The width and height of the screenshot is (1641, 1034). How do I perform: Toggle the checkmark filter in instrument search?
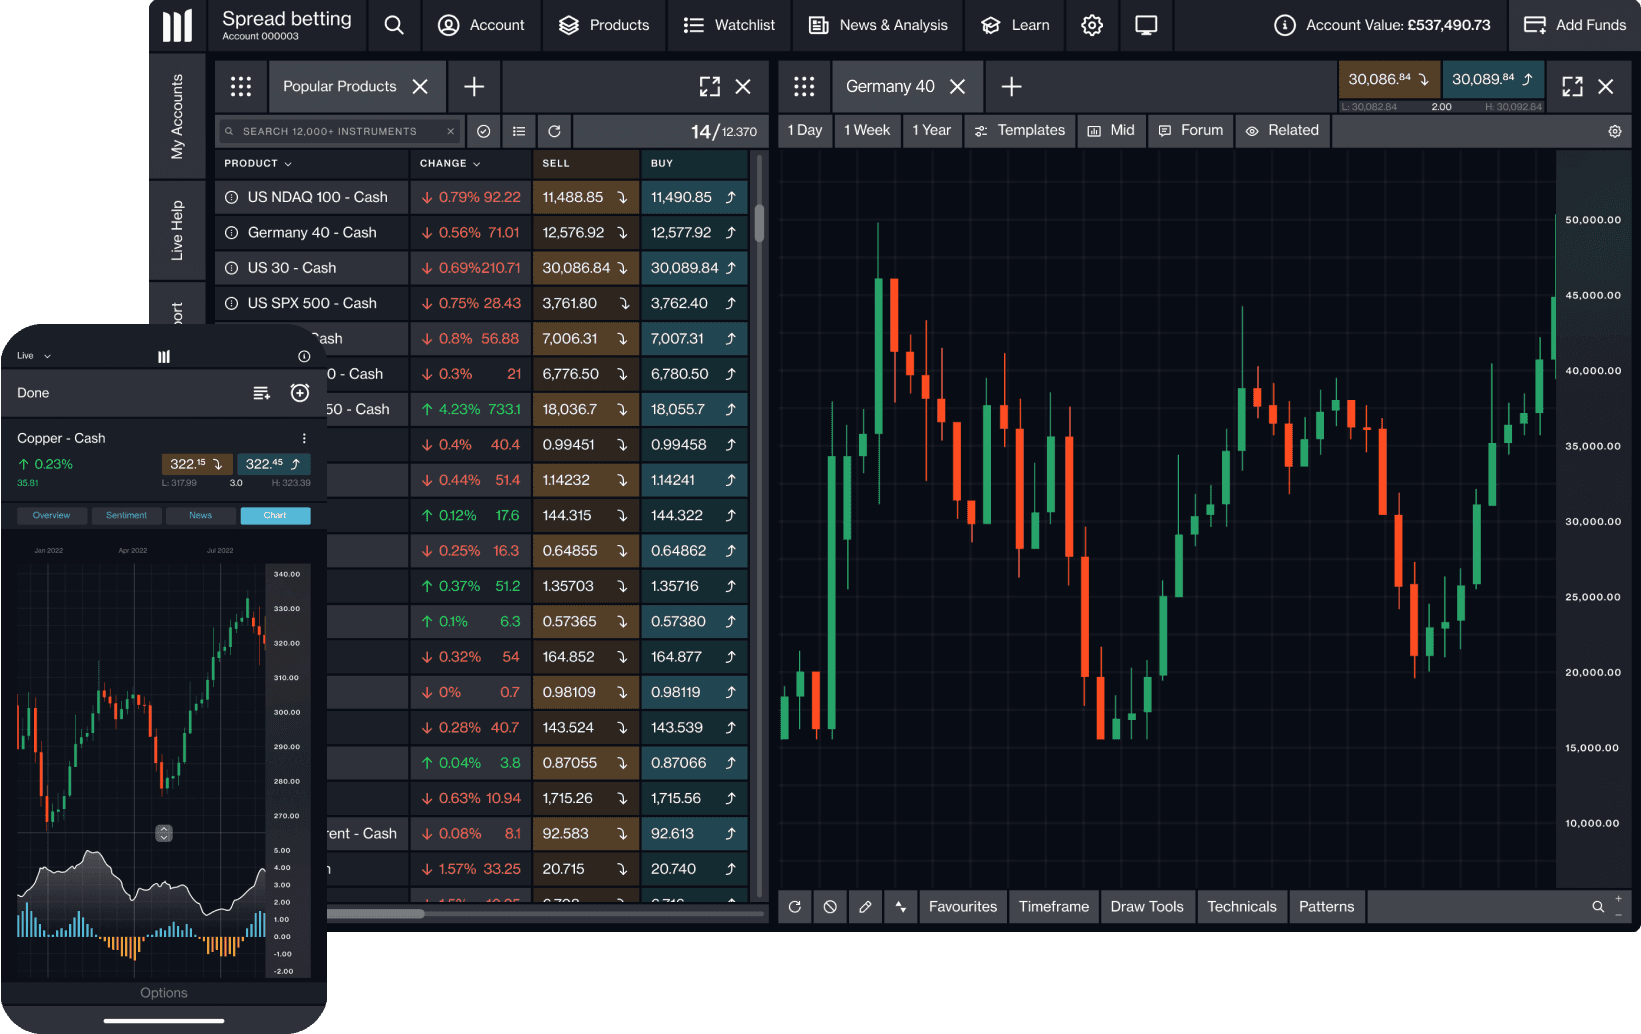click(483, 130)
